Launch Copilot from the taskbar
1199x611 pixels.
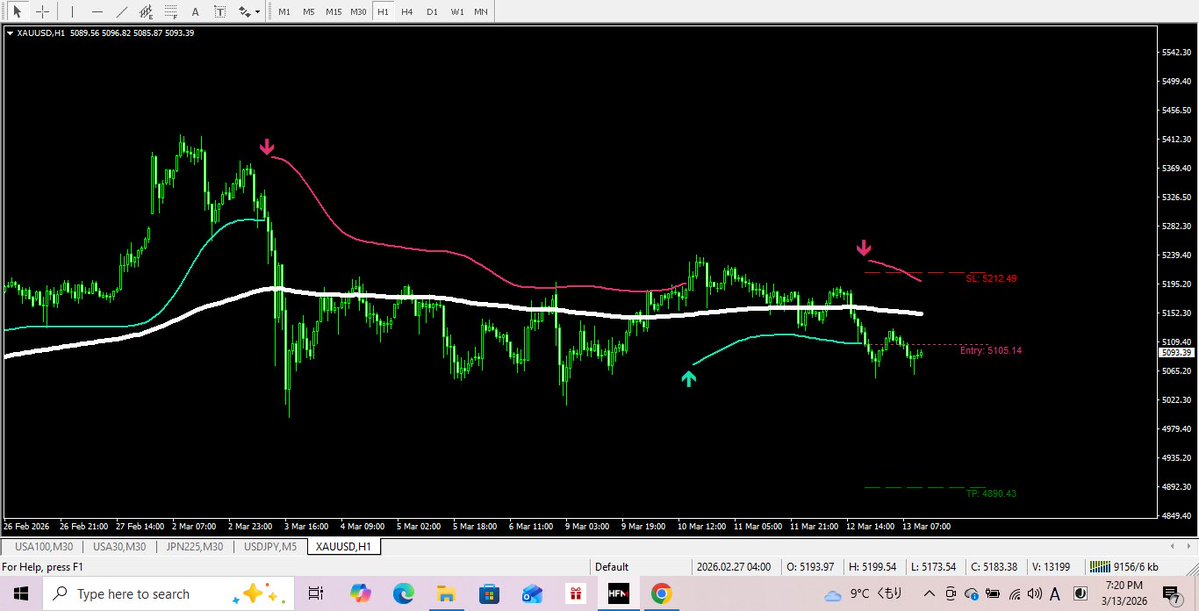coord(360,594)
